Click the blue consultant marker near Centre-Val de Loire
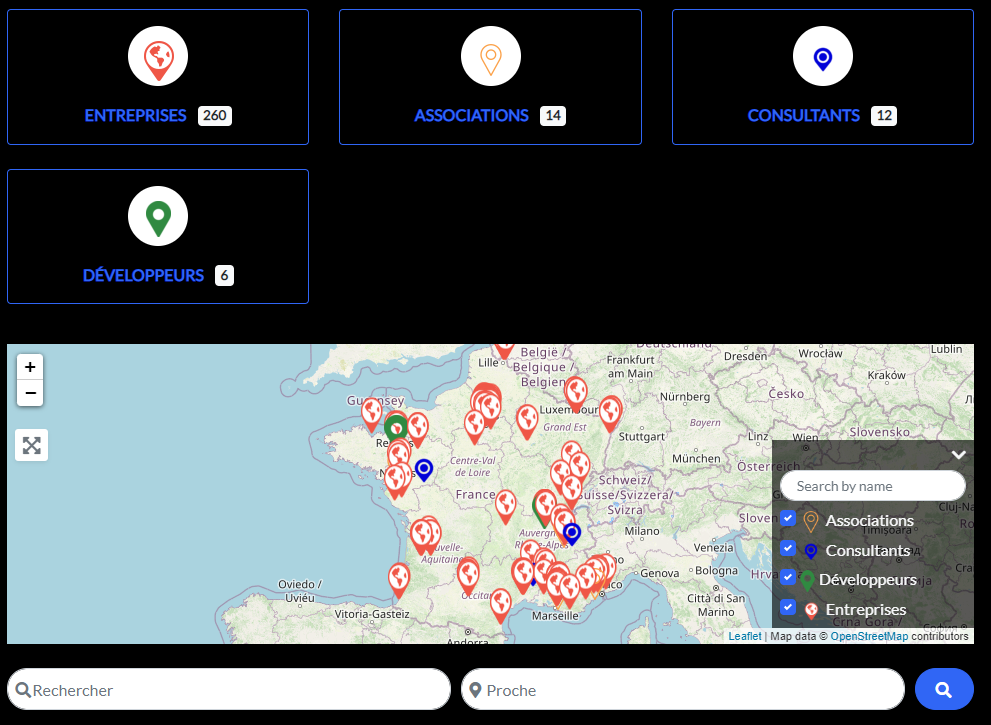The width and height of the screenshot is (991, 725). (x=424, y=470)
